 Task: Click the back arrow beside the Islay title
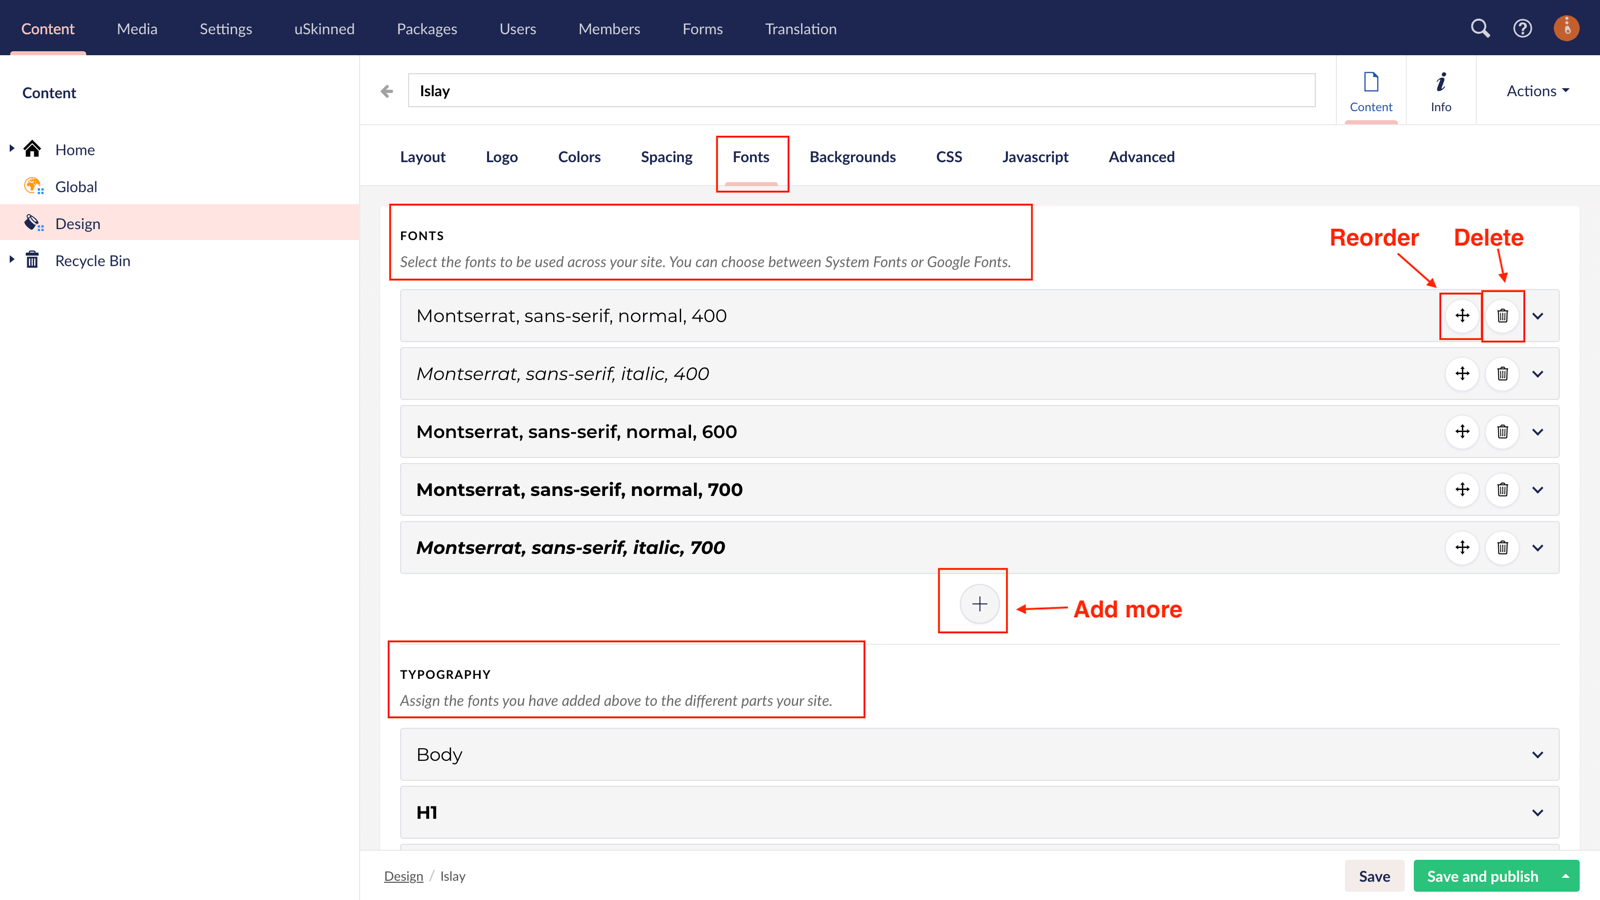386,90
